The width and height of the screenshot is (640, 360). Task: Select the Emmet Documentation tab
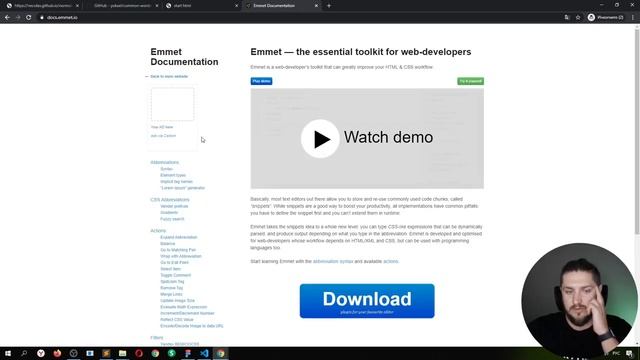click(x=282, y=6)
